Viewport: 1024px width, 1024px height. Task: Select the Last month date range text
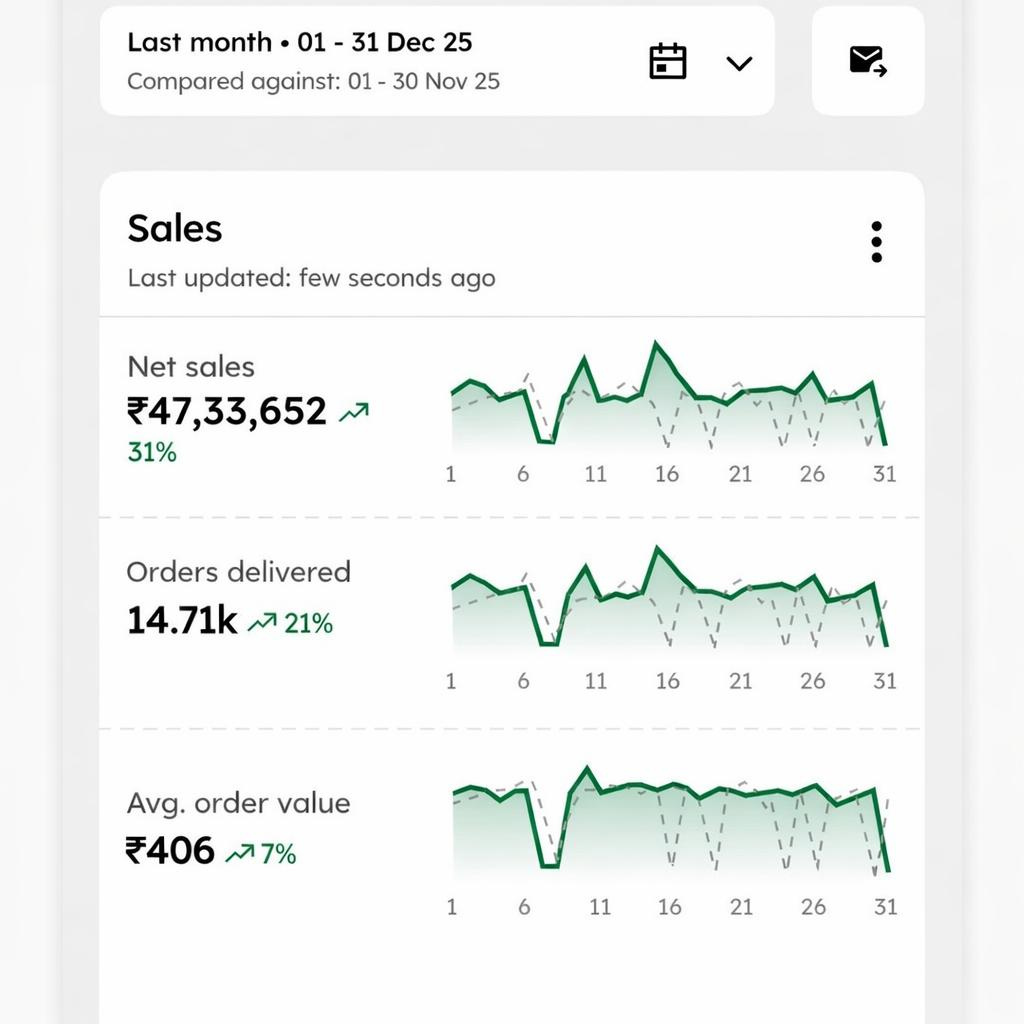click(299, 43)
